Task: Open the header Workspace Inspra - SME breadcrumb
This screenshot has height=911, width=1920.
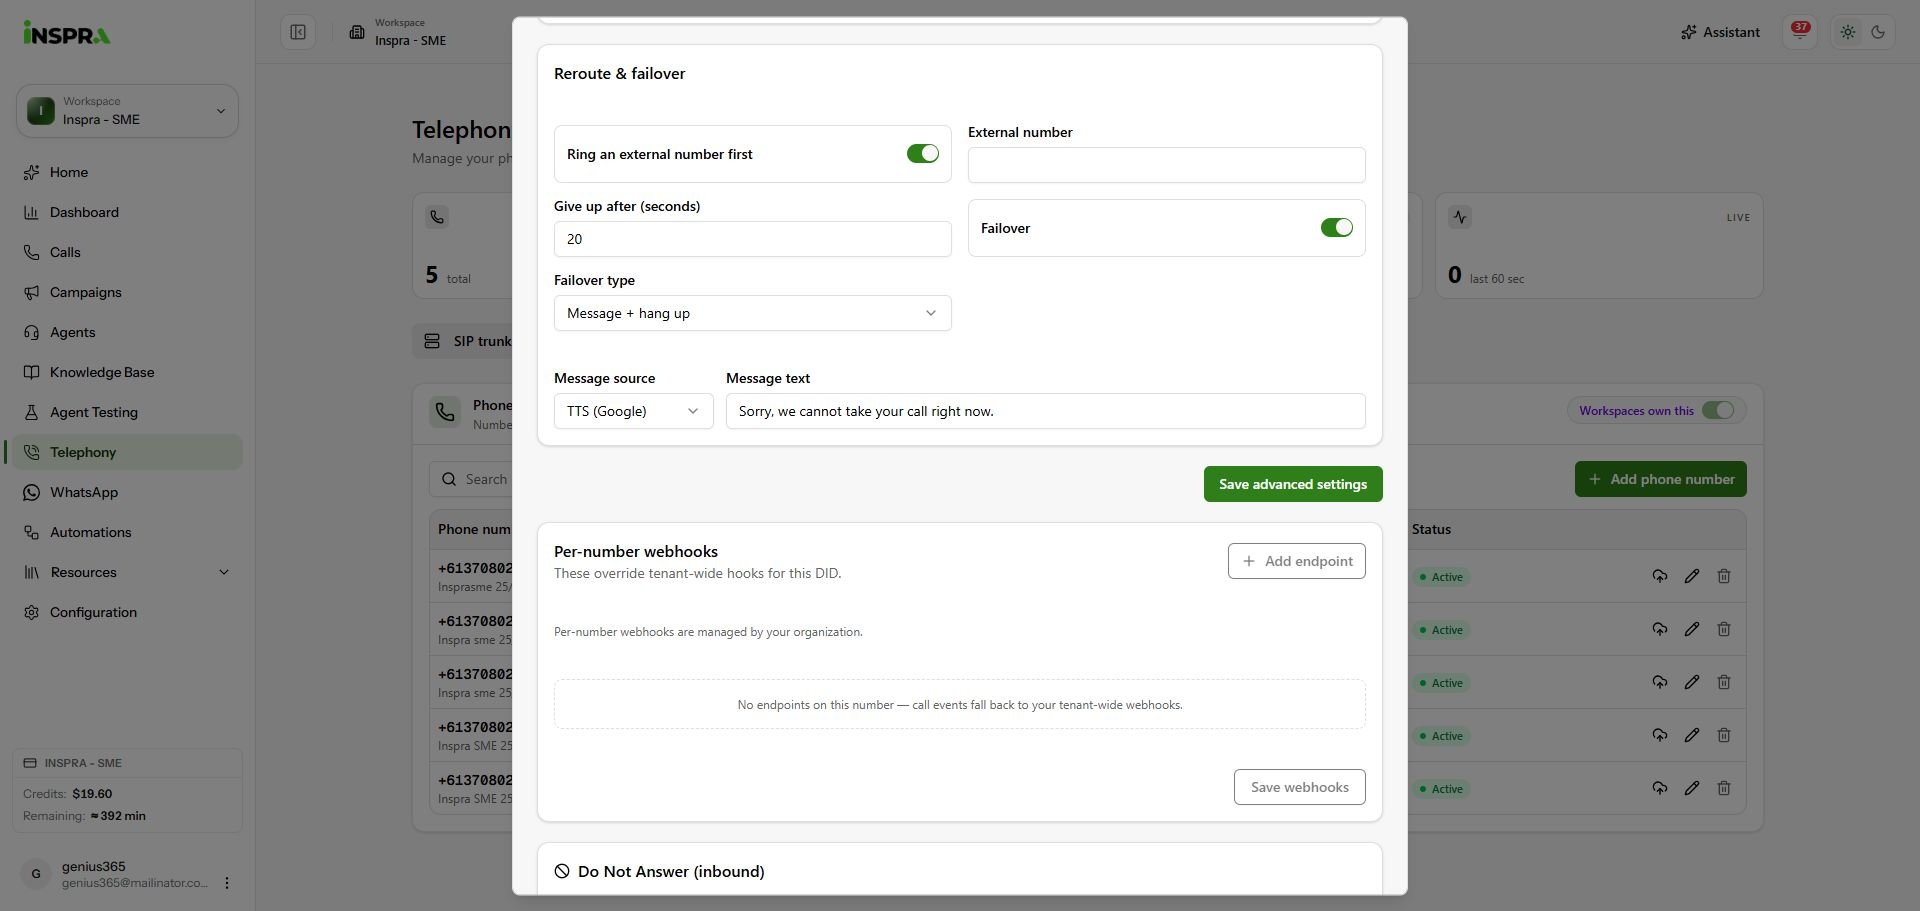Action: click(398, 32)
